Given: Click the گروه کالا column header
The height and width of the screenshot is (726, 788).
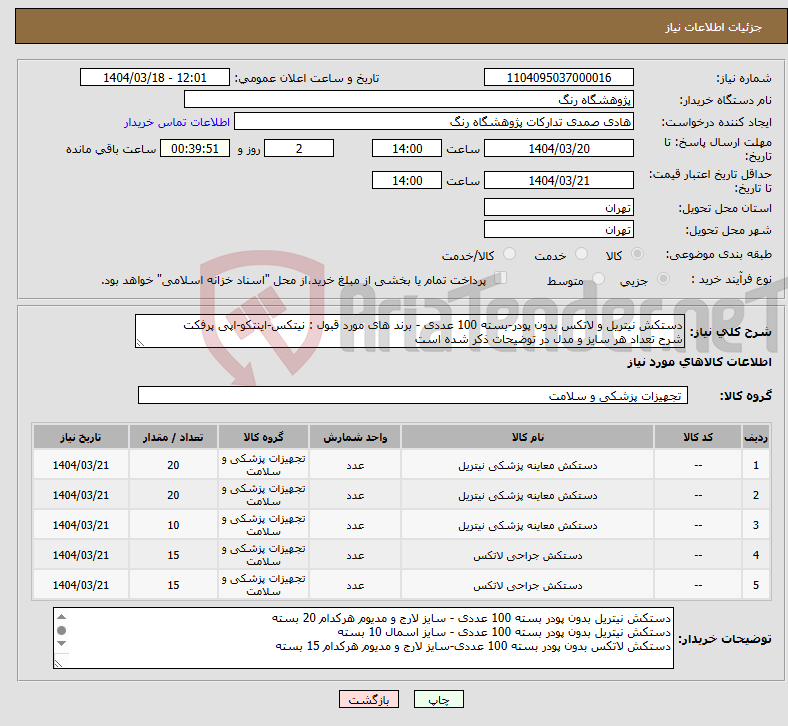Looking at the screenshot, I should 263,437.
